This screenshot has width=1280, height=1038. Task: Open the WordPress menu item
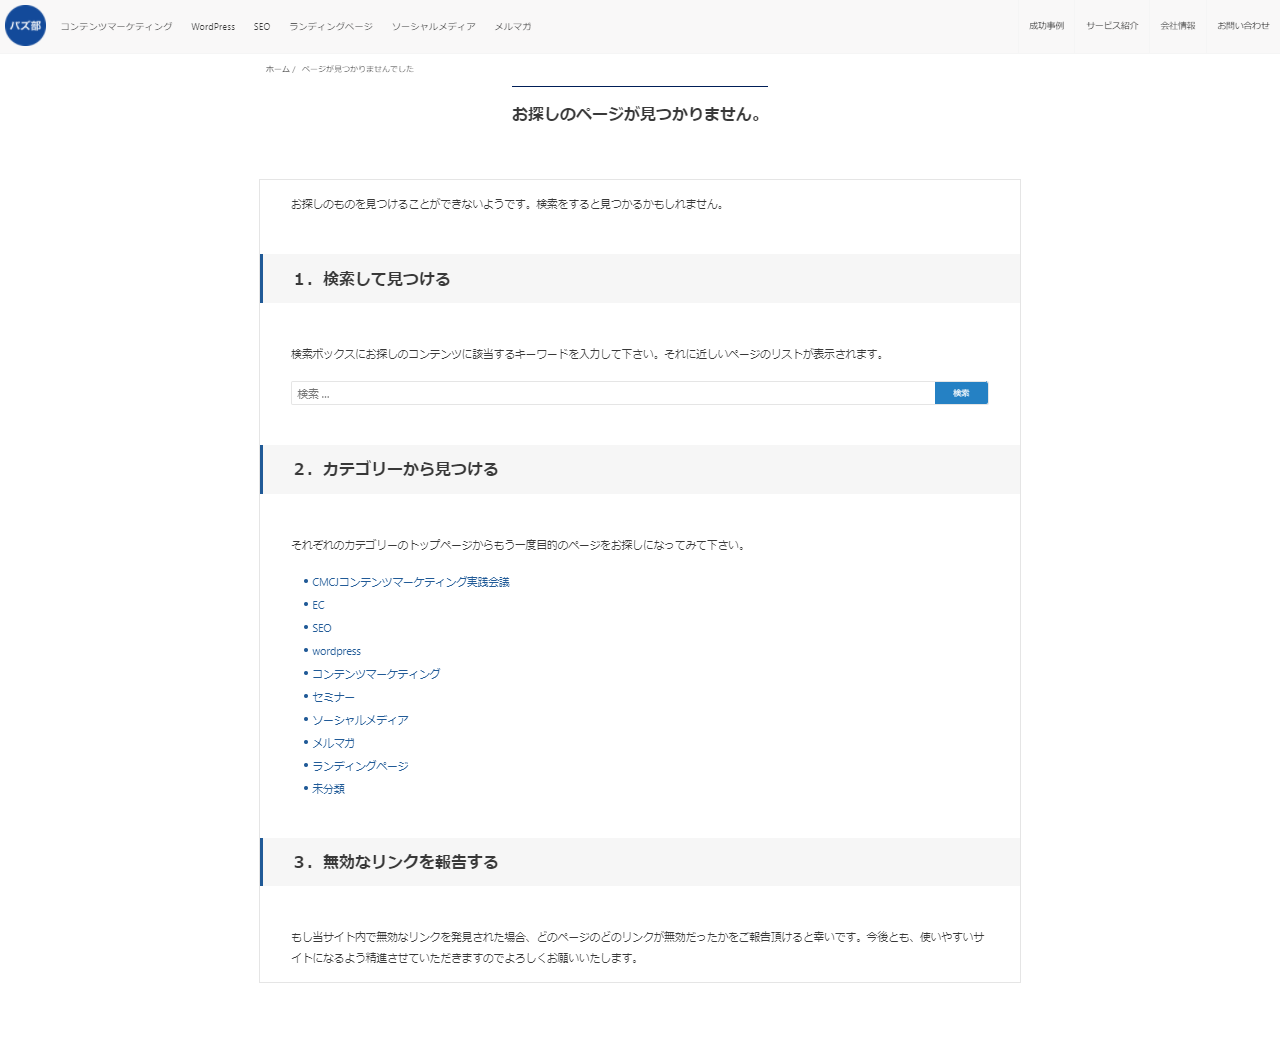[x=213, y=27]
